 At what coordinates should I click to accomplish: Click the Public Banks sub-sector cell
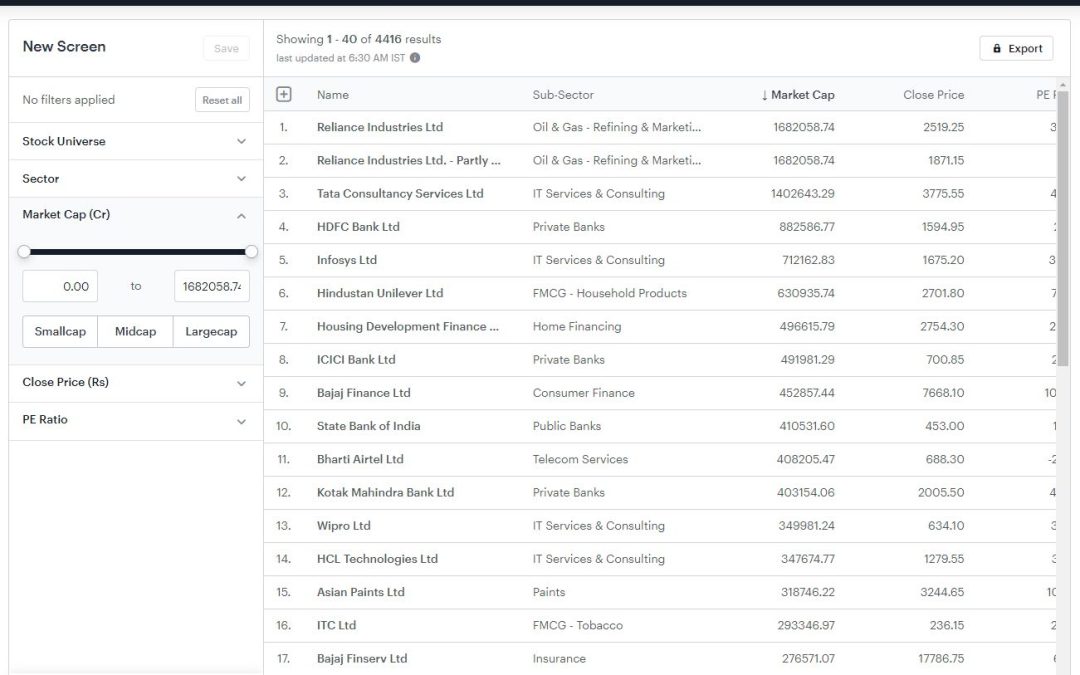[567, 426]
